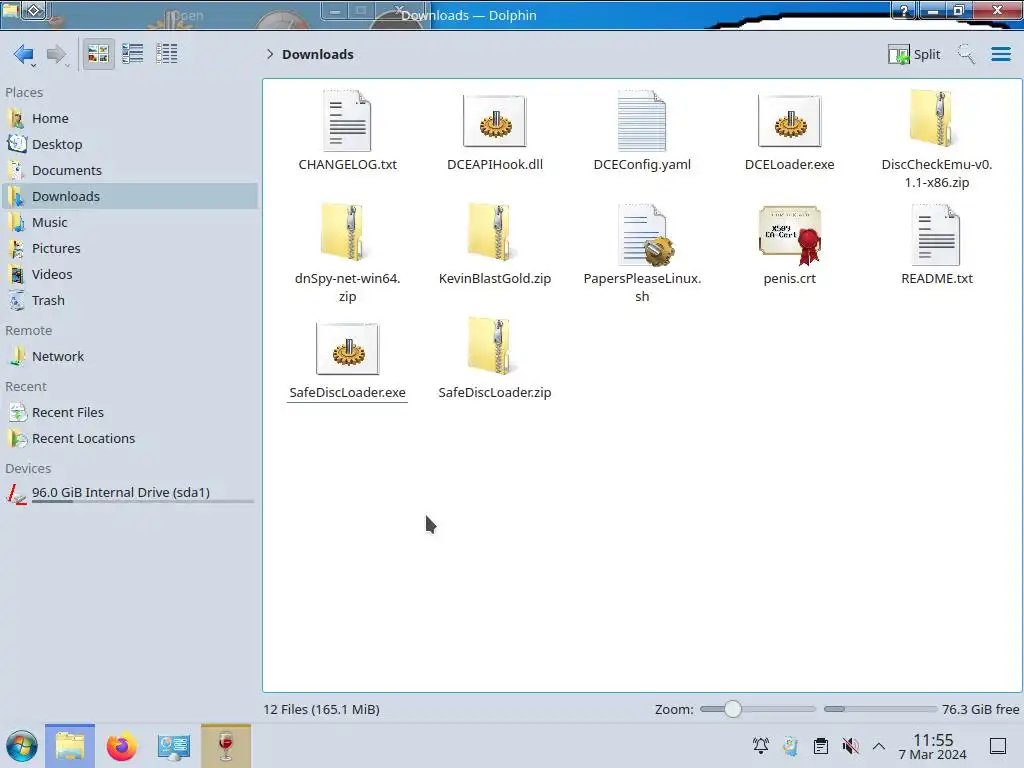1024x768 pixels.
Task: Select the dnSpy-net-win64.zip archive icon
Action: click(x=347, y=233)
